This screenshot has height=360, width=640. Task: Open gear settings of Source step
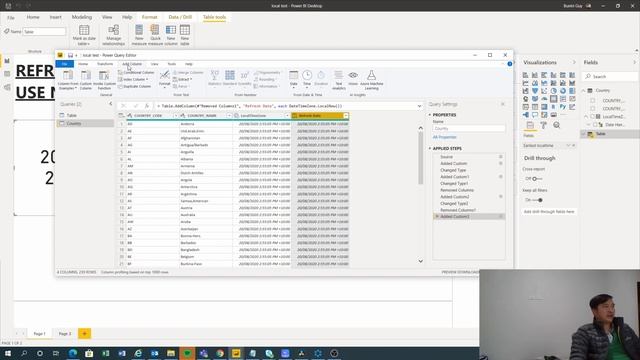coord(501,157)
